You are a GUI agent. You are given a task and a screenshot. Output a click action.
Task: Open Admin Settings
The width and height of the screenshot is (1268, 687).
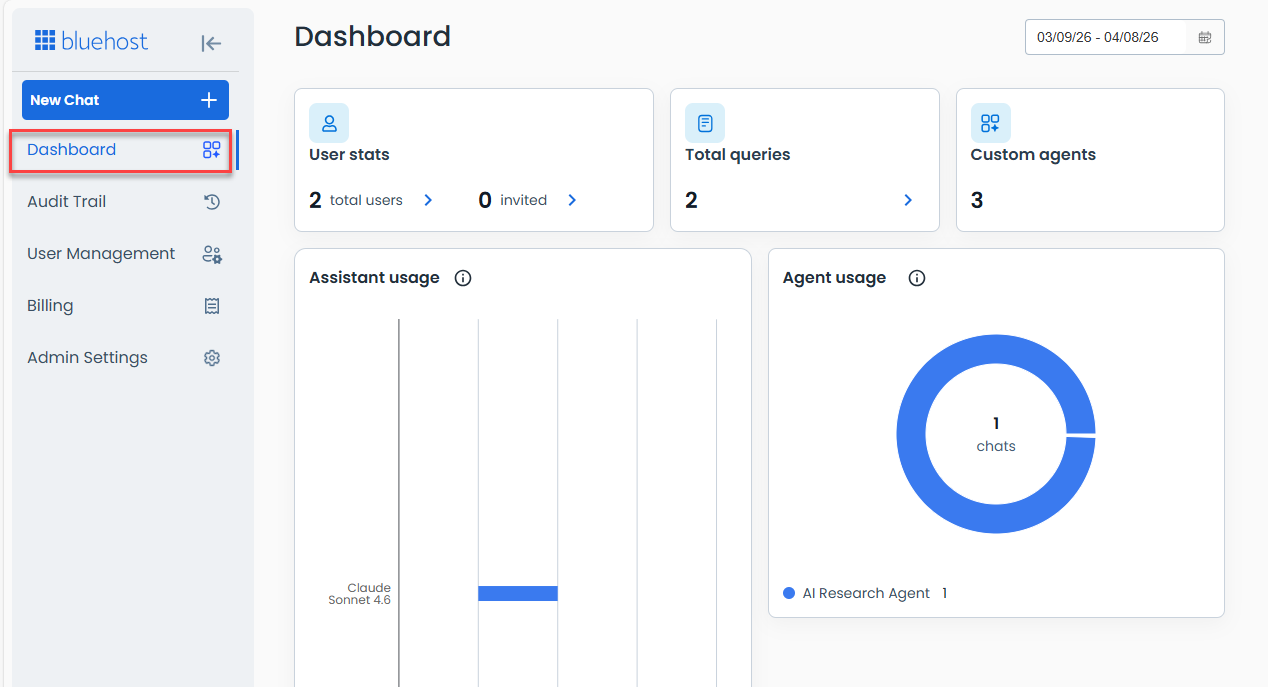pos(125,358)
